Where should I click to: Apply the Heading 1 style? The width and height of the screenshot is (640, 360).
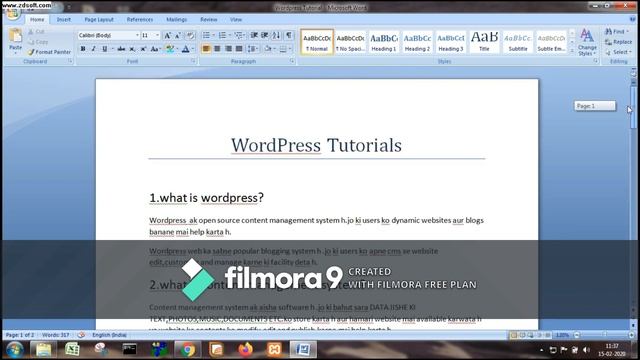384,42
